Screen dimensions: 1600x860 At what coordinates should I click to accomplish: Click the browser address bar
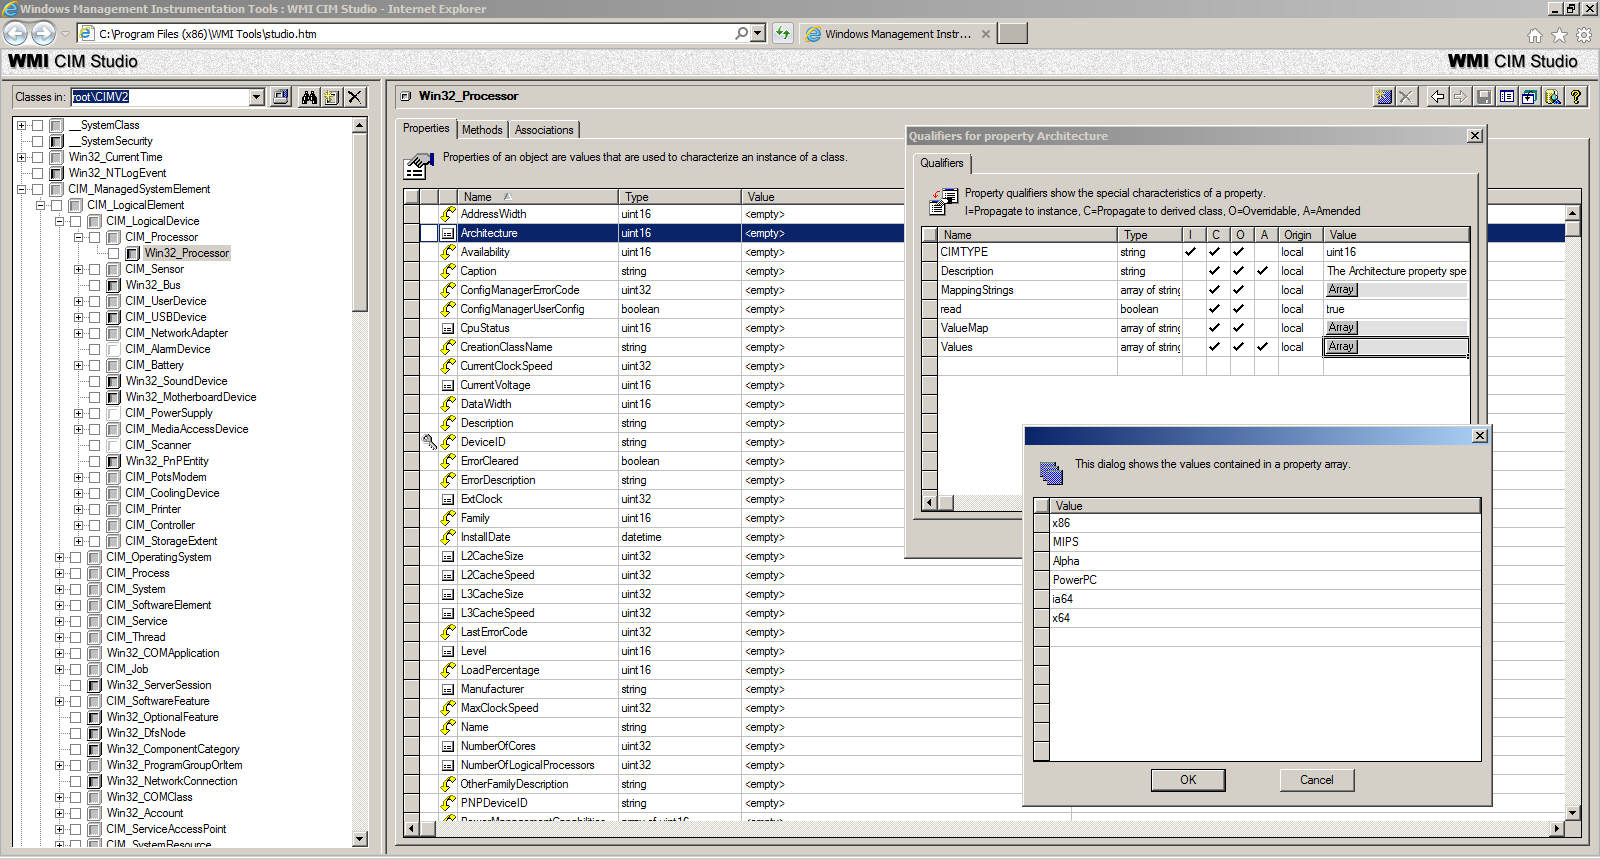415,34
